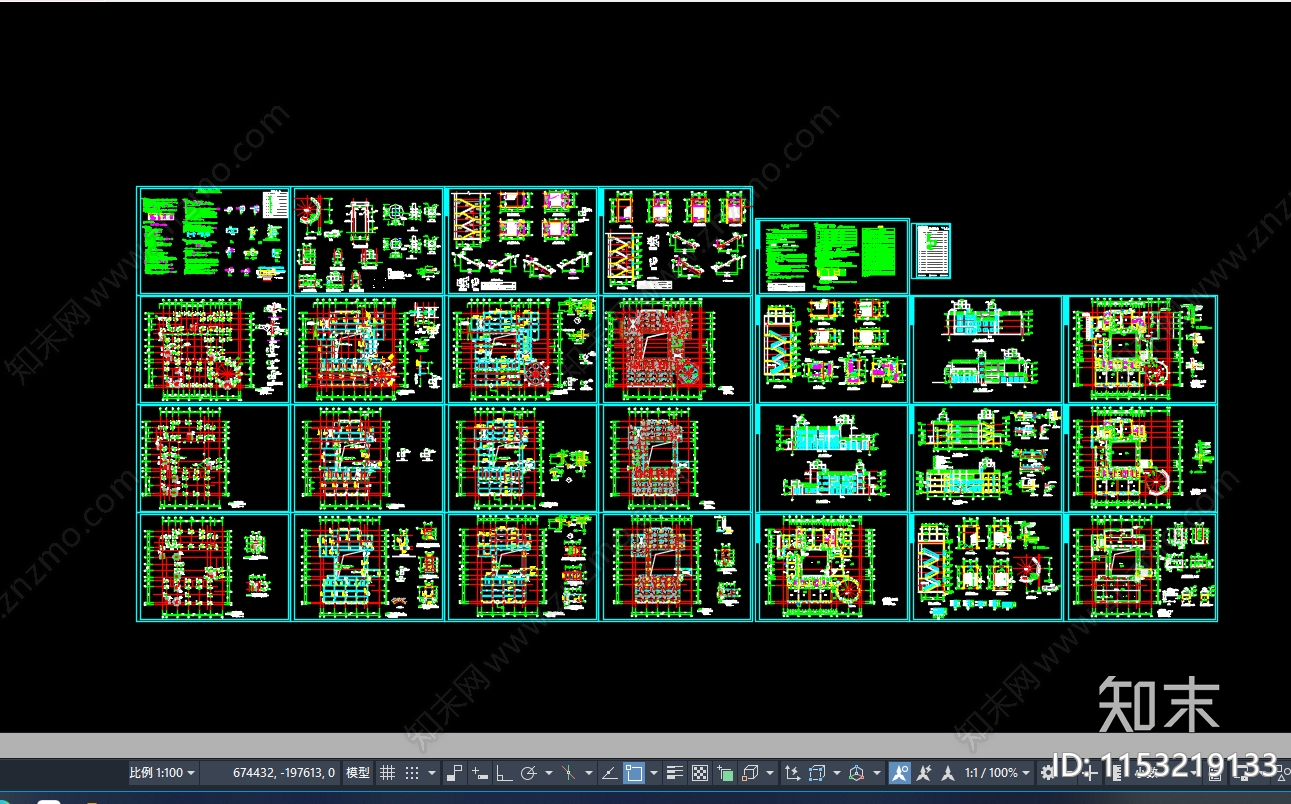Toggle lineweight display icon

(674, 772)
